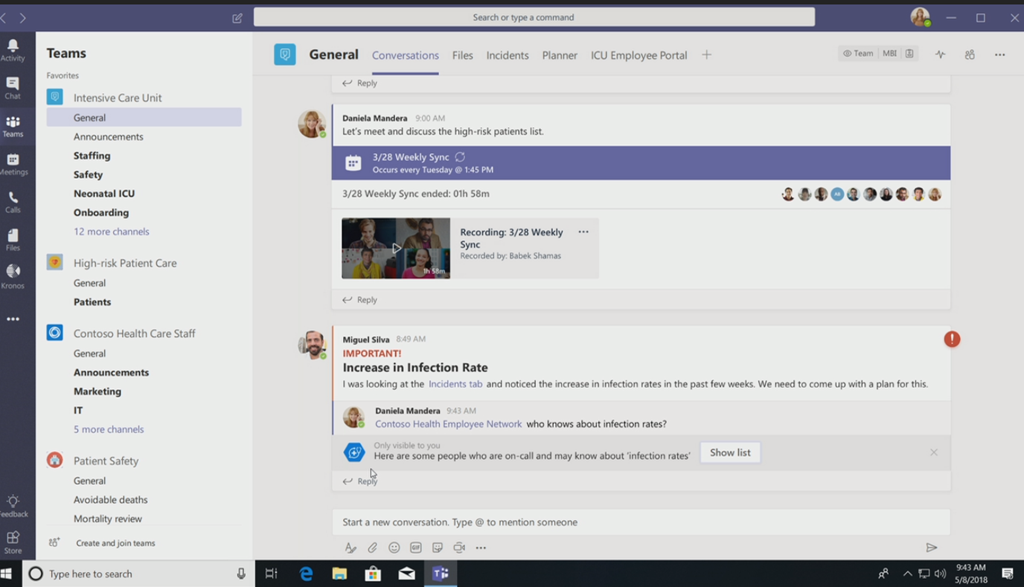Click the send message arrow icon
This screenshot has width=1024, height=587.
click(x=931, y=548)
